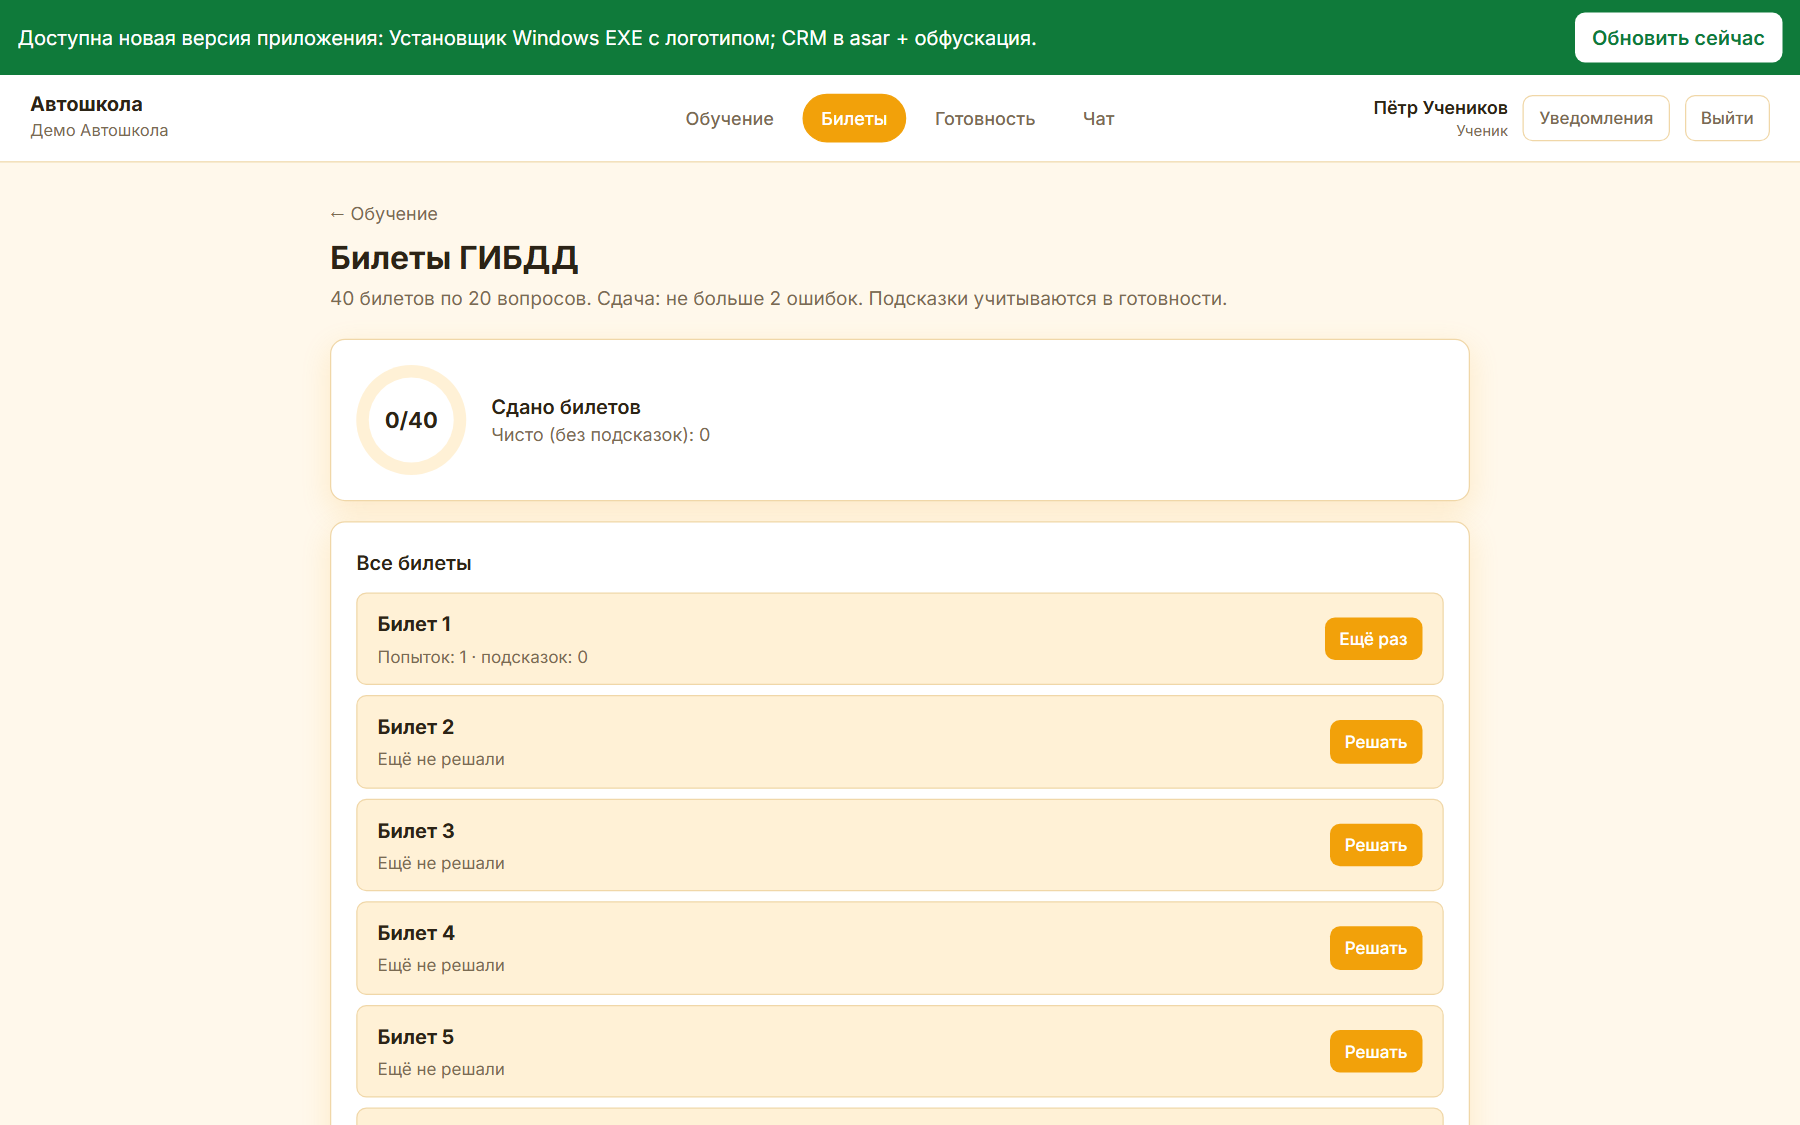Start solving Билет 2
The height and width of the screenshot is (1125, 1800).
click(x=1375, y=742)
